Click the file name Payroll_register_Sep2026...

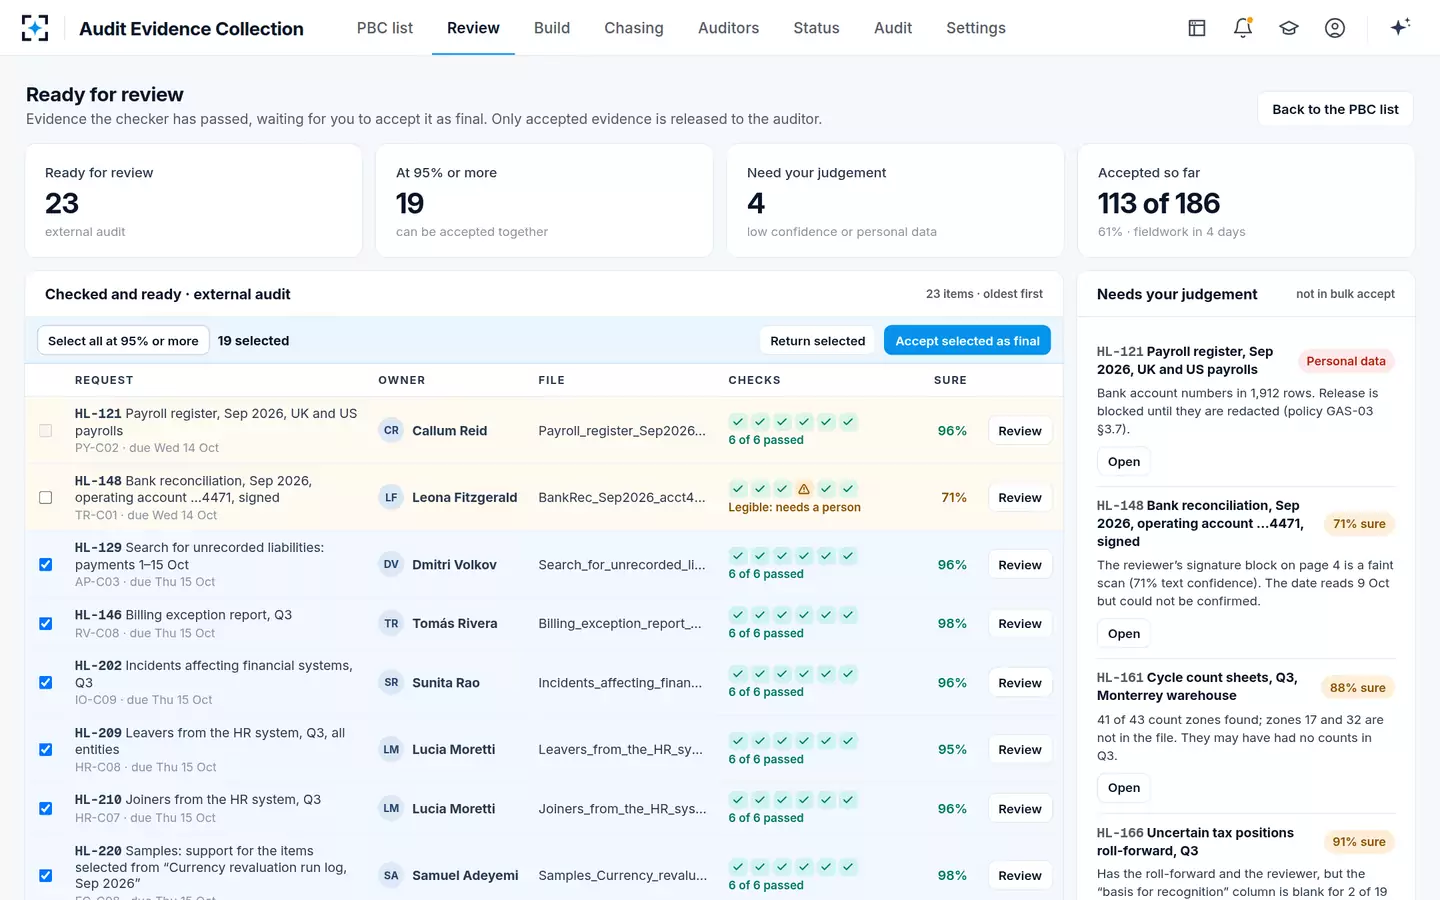(x=622, y=431)
